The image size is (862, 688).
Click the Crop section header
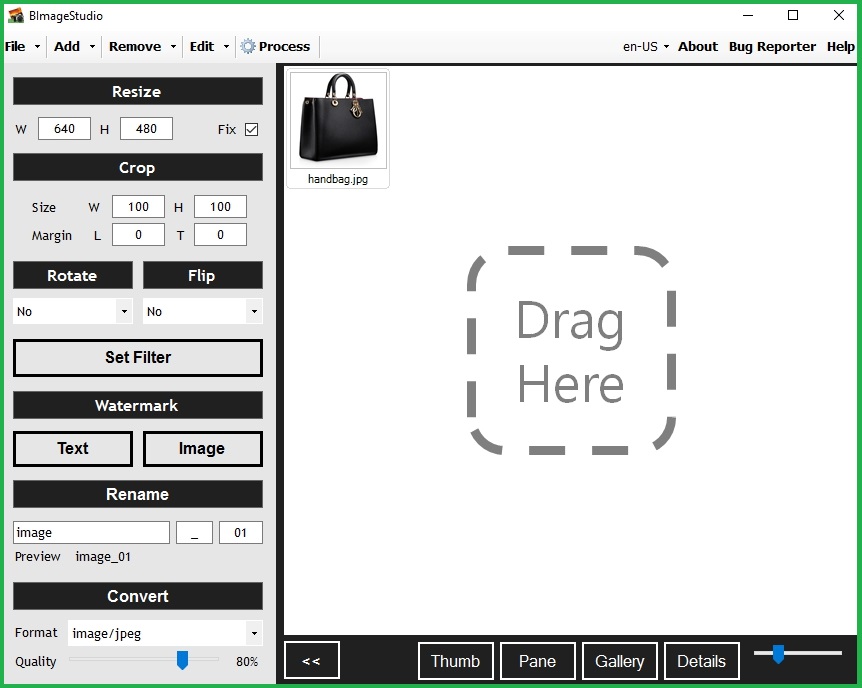tap(138, 167)
